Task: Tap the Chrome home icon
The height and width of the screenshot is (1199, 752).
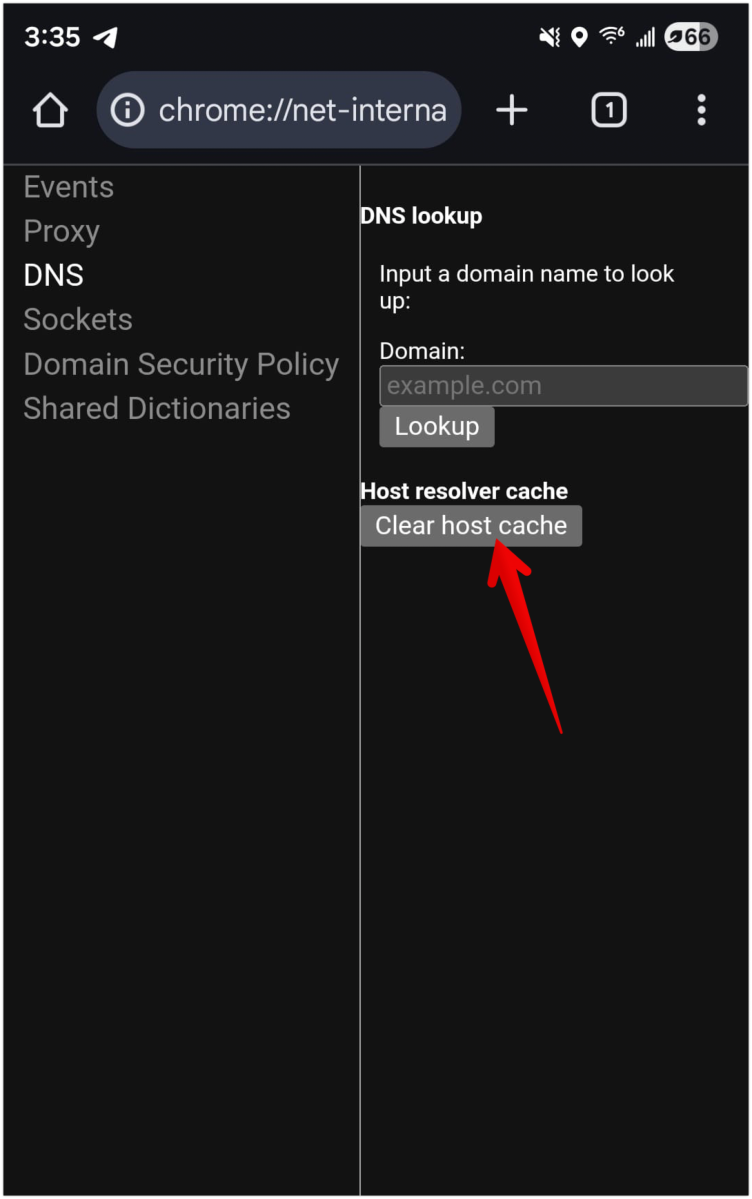Action: [x=50, y=111]
